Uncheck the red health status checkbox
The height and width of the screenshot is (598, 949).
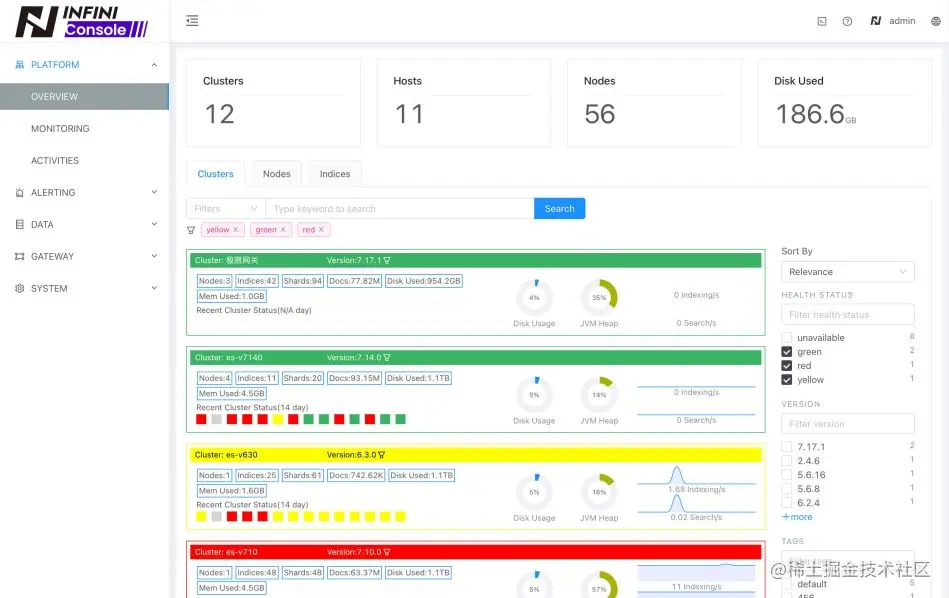coord(787,366)
